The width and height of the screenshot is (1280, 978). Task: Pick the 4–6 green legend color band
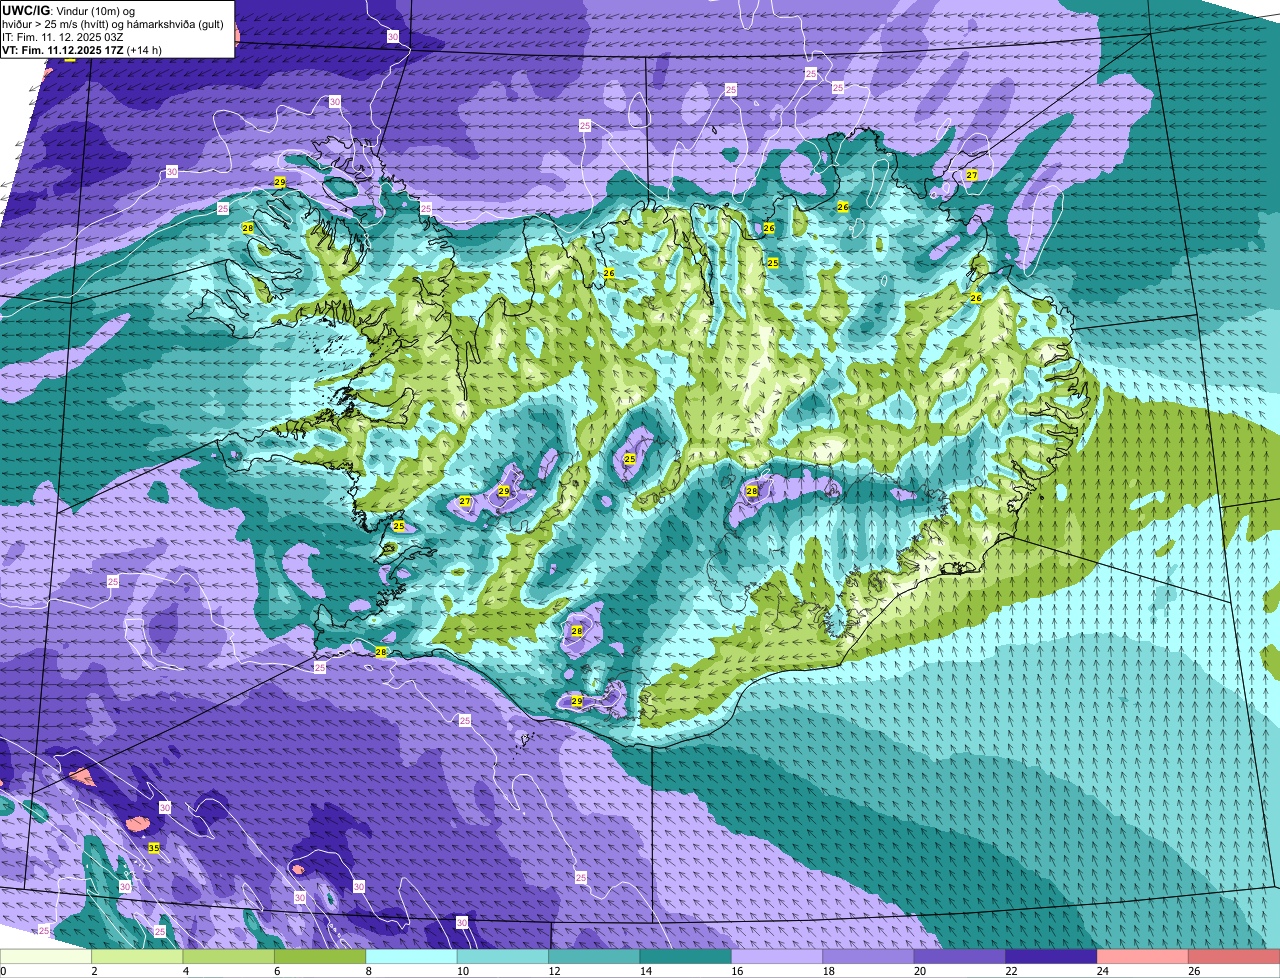tap(229, 956)
